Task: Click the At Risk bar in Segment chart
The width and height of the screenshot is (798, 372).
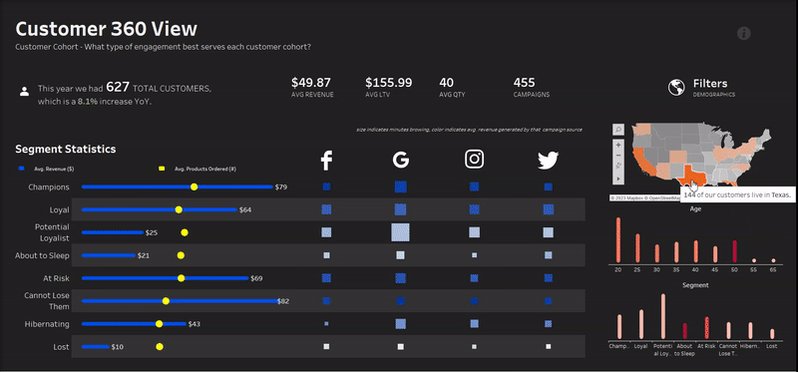Action: click(x=707, y=328)
